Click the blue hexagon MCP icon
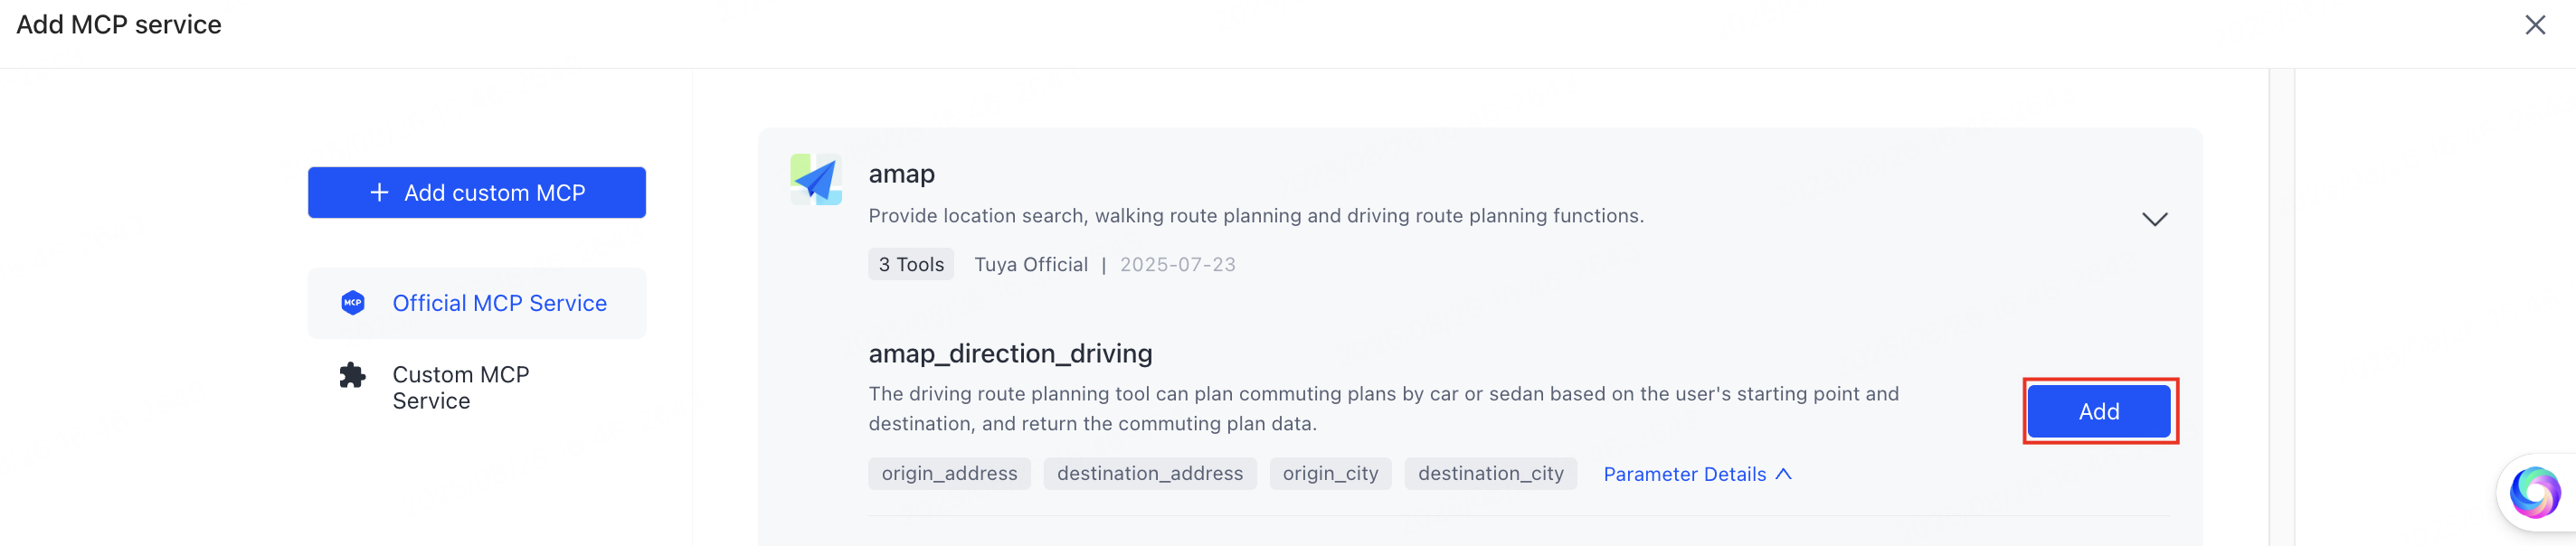The width and height of the screenshot is (2576, 546). 353,303
